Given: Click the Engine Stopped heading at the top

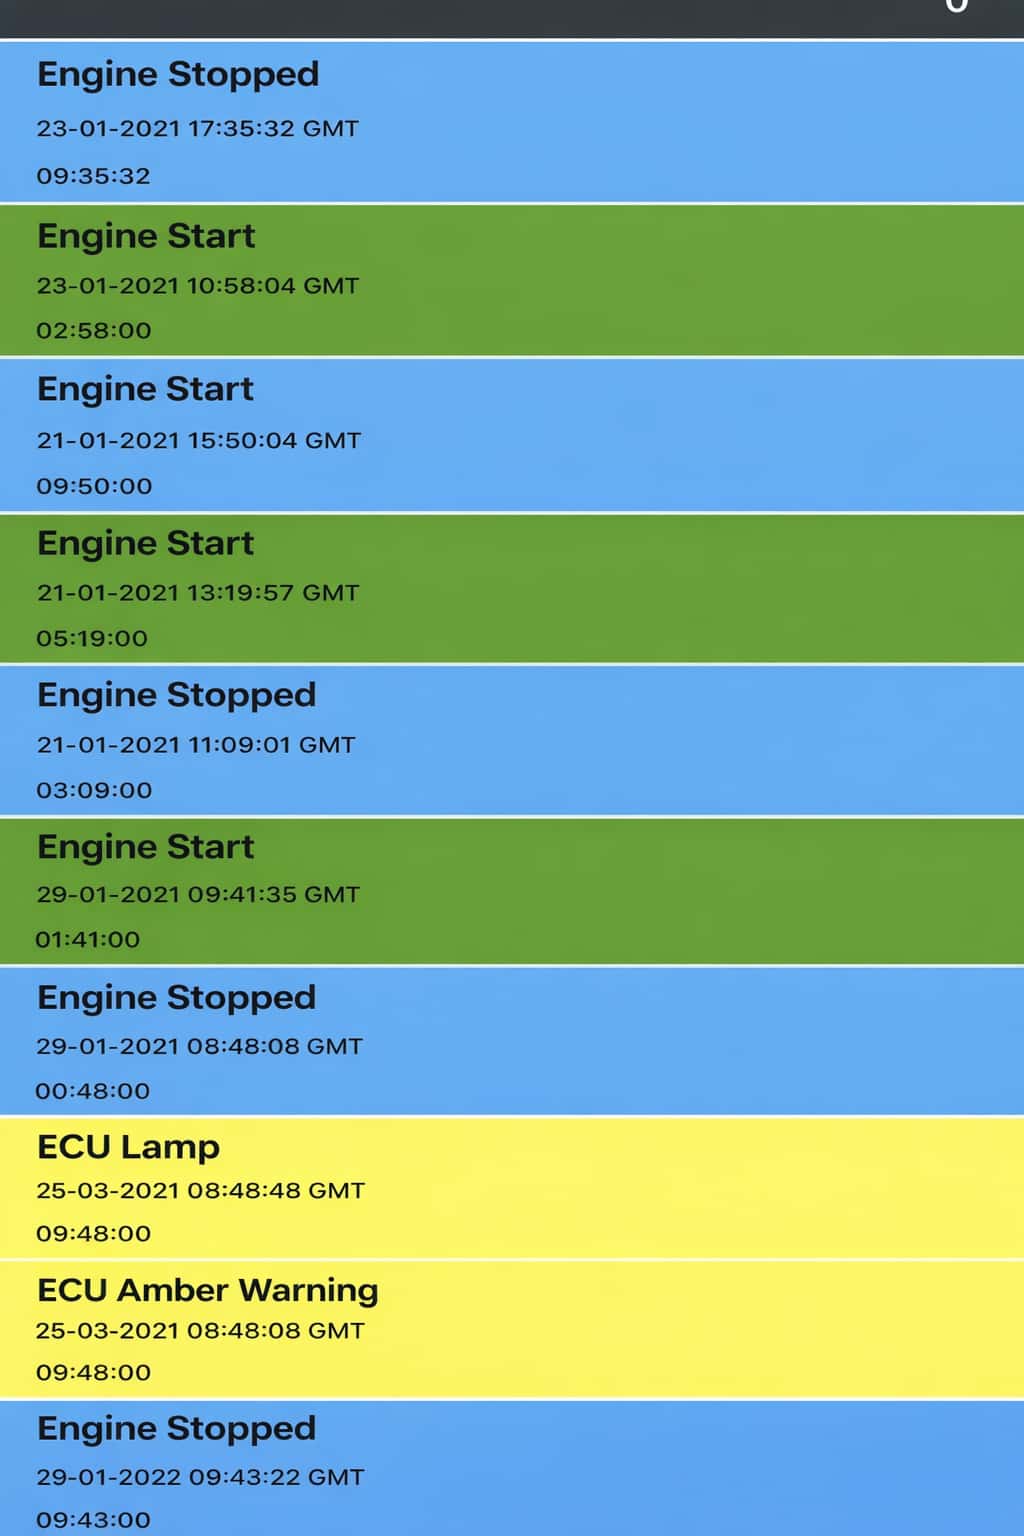Looking at the screenshot, I should 177,74.
